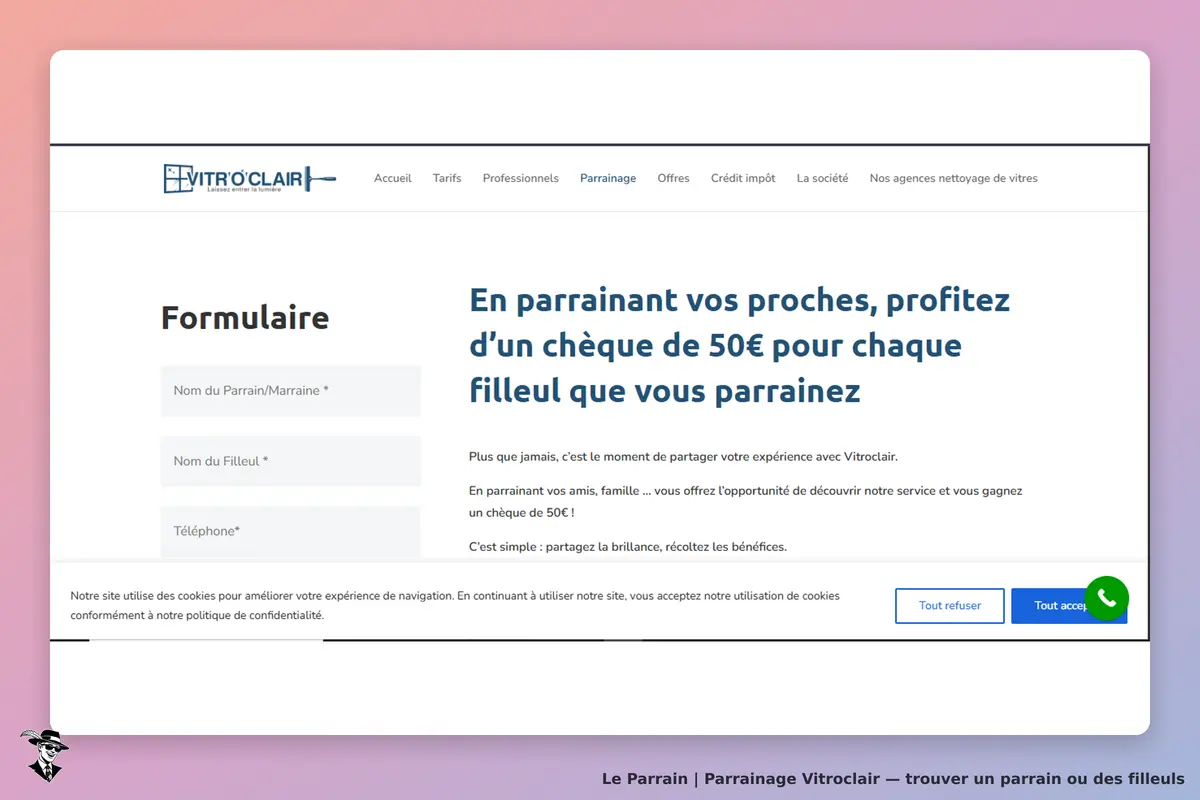The height and width of the screenshot is (800, 1200).
Task: Select the Parrainage menu item
Action: [x=608, y=178]
